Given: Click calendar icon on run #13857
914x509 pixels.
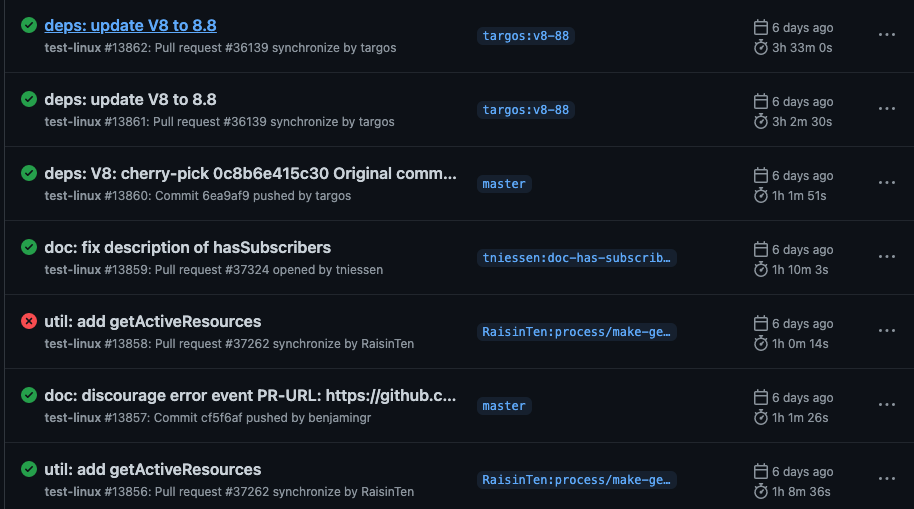Looking at the screenshot, I should coord(761,398).
